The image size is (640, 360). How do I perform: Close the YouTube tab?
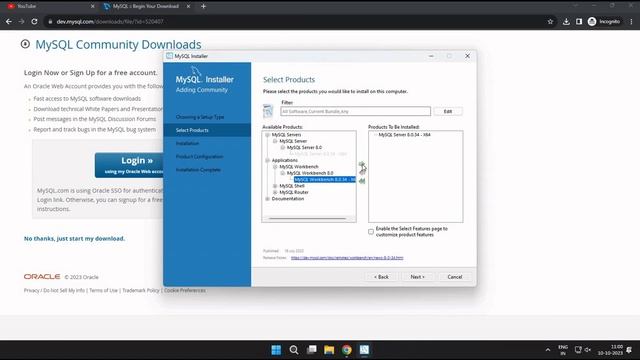92,6
